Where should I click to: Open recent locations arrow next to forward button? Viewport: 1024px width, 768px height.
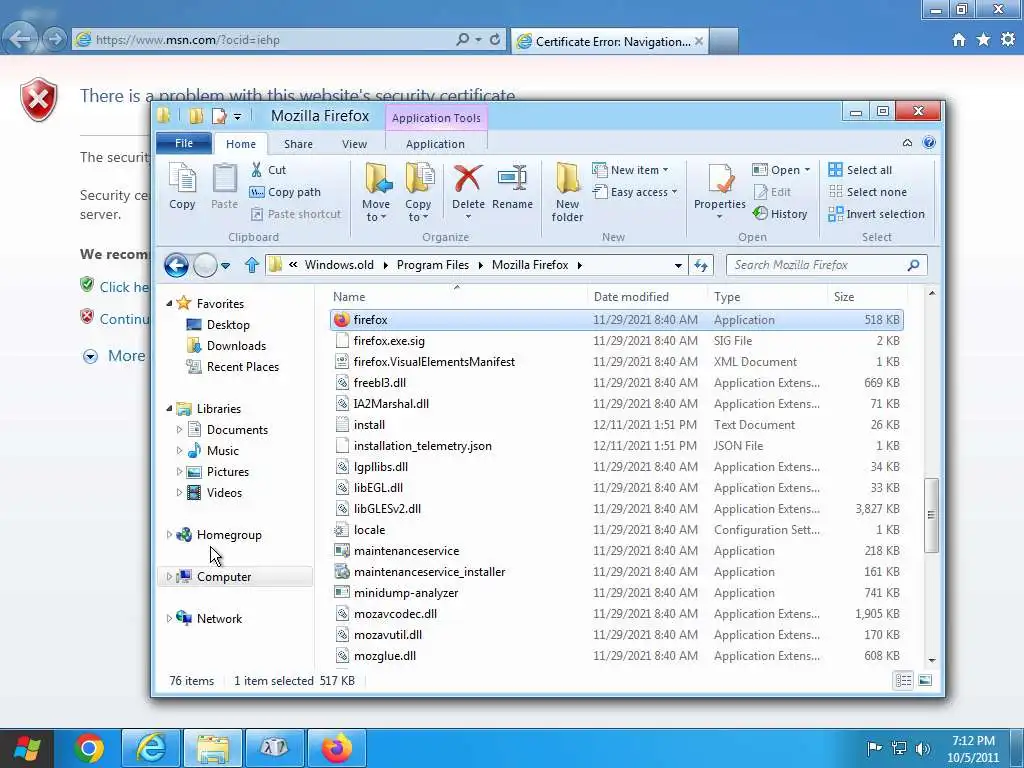[225, 266]
